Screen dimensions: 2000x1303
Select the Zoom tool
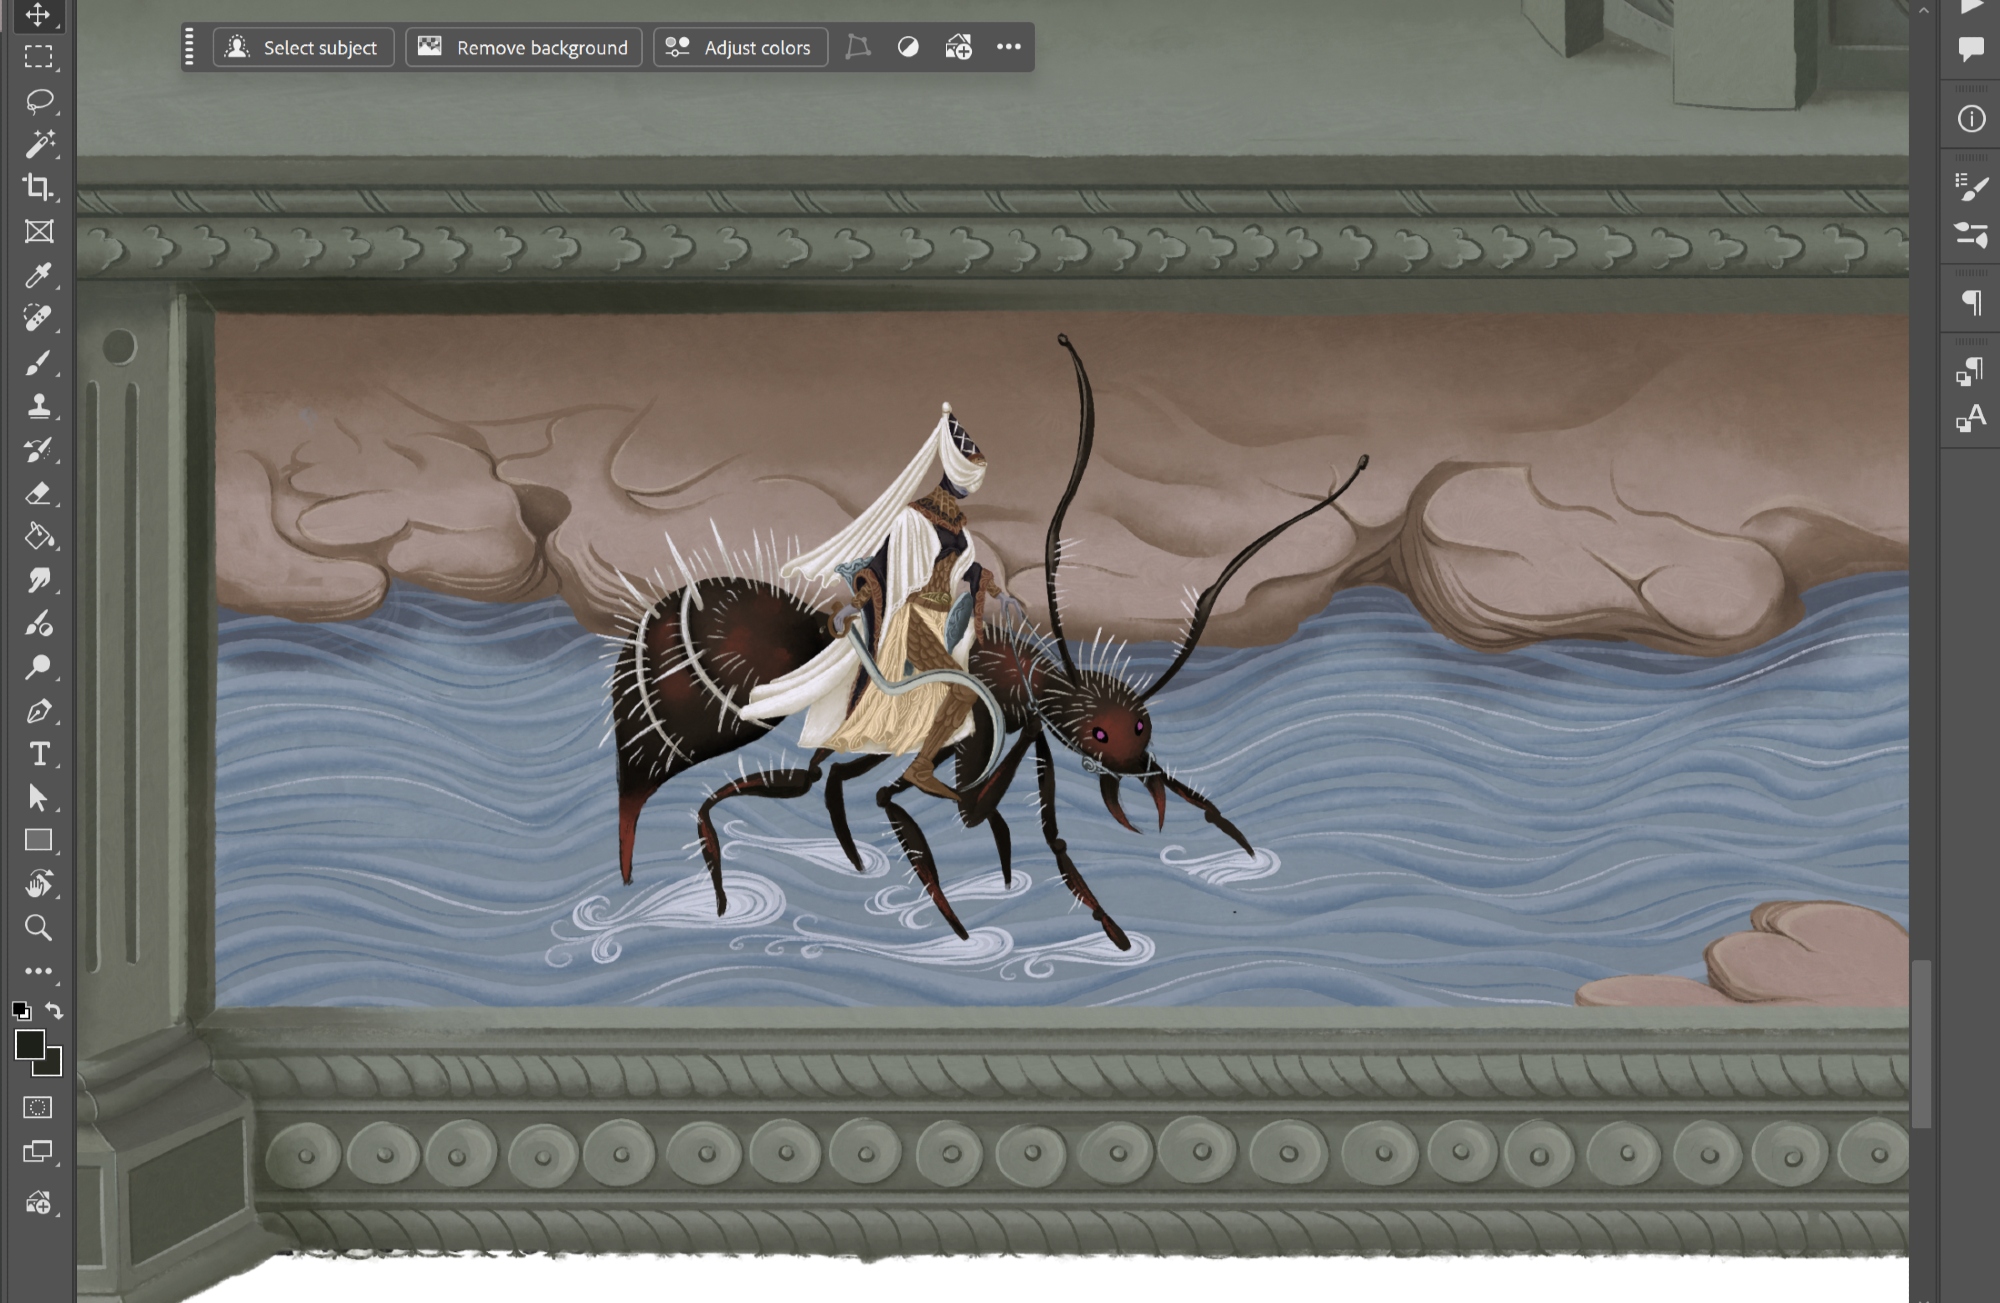click(x=38, y=927)
